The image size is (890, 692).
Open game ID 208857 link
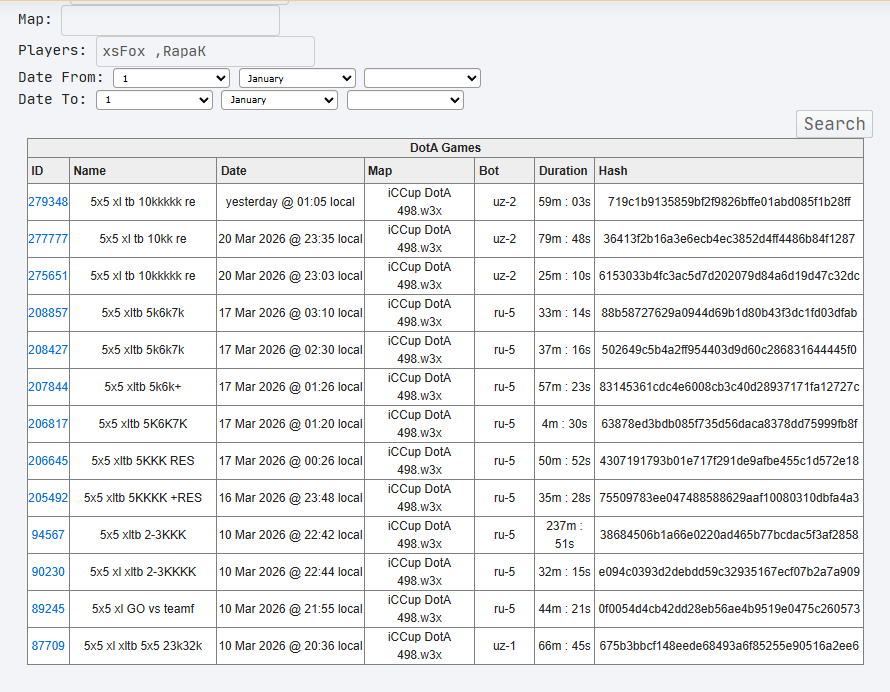click(x=48, y=313)
